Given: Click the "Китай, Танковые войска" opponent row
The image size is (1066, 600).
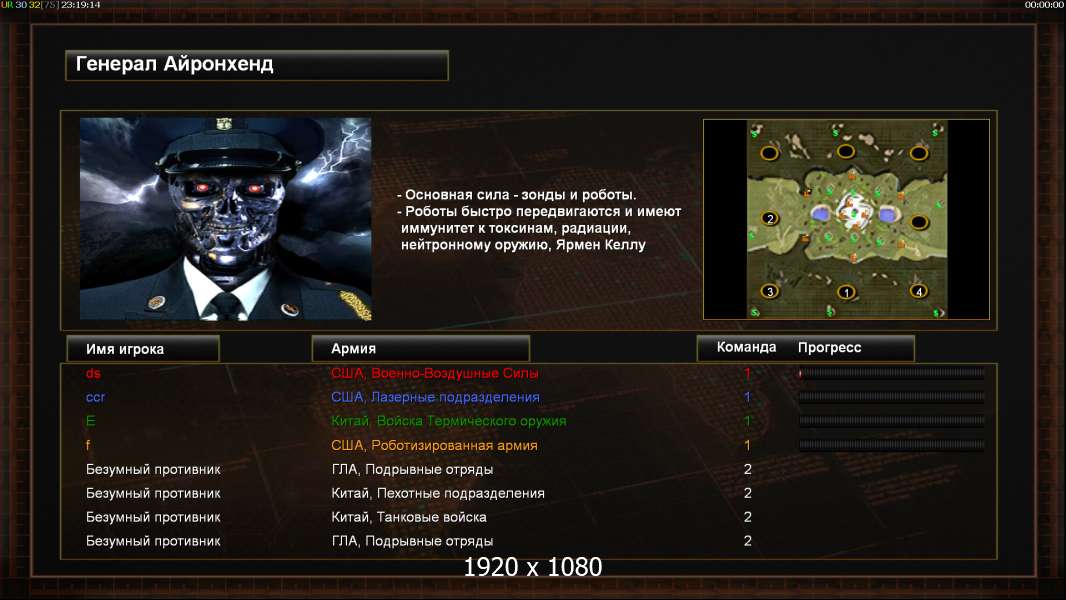Looking at the screenshot, I should pyautogui.click(x=408, y=517).
